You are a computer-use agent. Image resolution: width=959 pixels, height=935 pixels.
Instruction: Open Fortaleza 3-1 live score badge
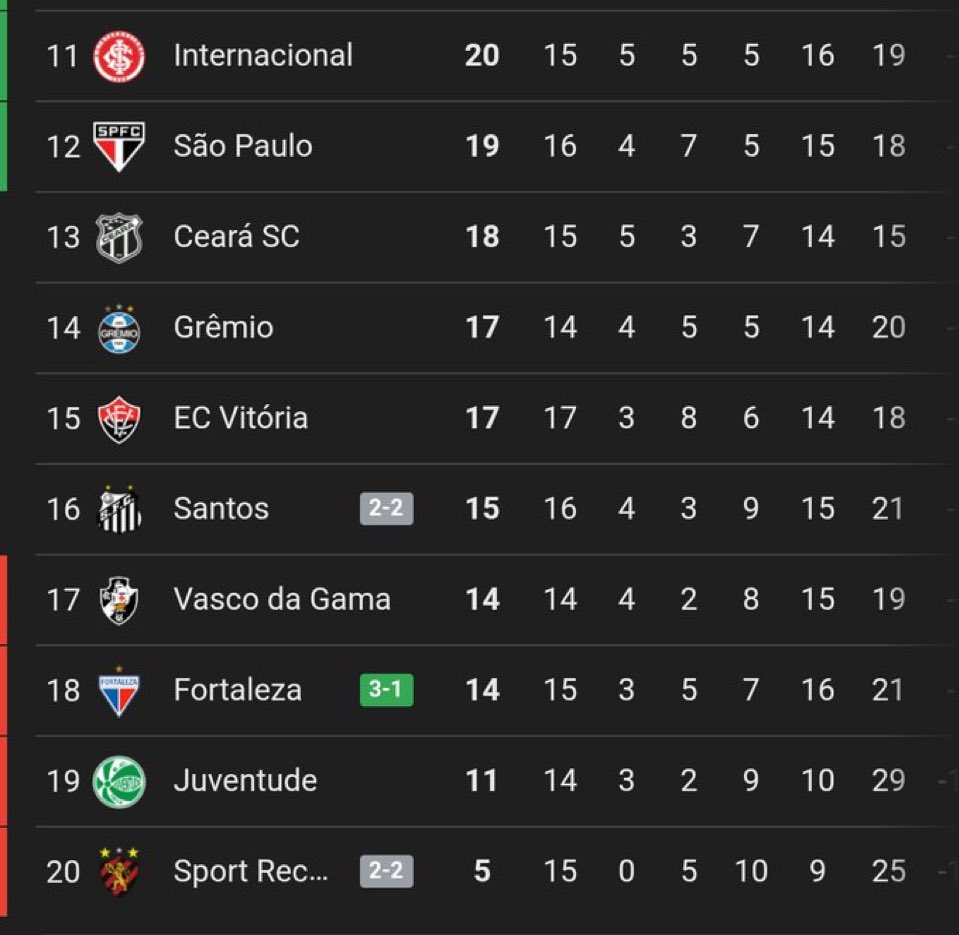click(386, 690)
